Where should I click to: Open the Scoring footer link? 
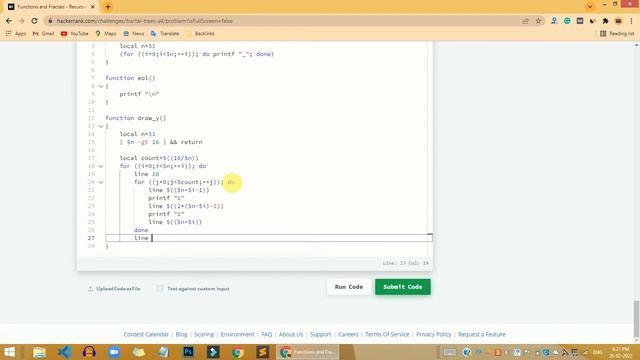coord(204,334)
